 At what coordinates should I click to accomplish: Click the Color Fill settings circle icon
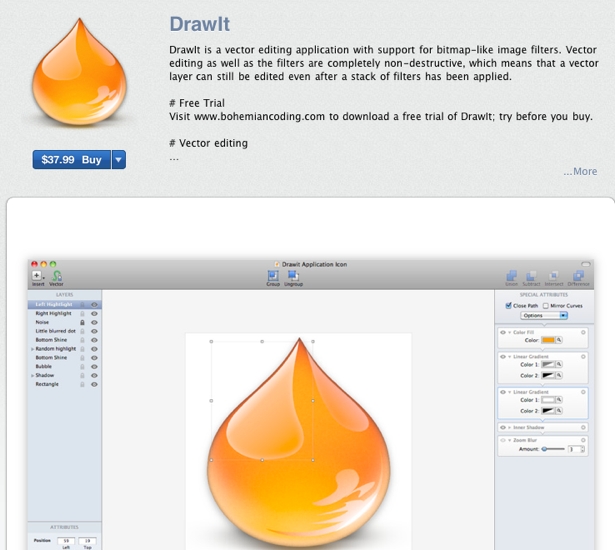tap(583, 332)
